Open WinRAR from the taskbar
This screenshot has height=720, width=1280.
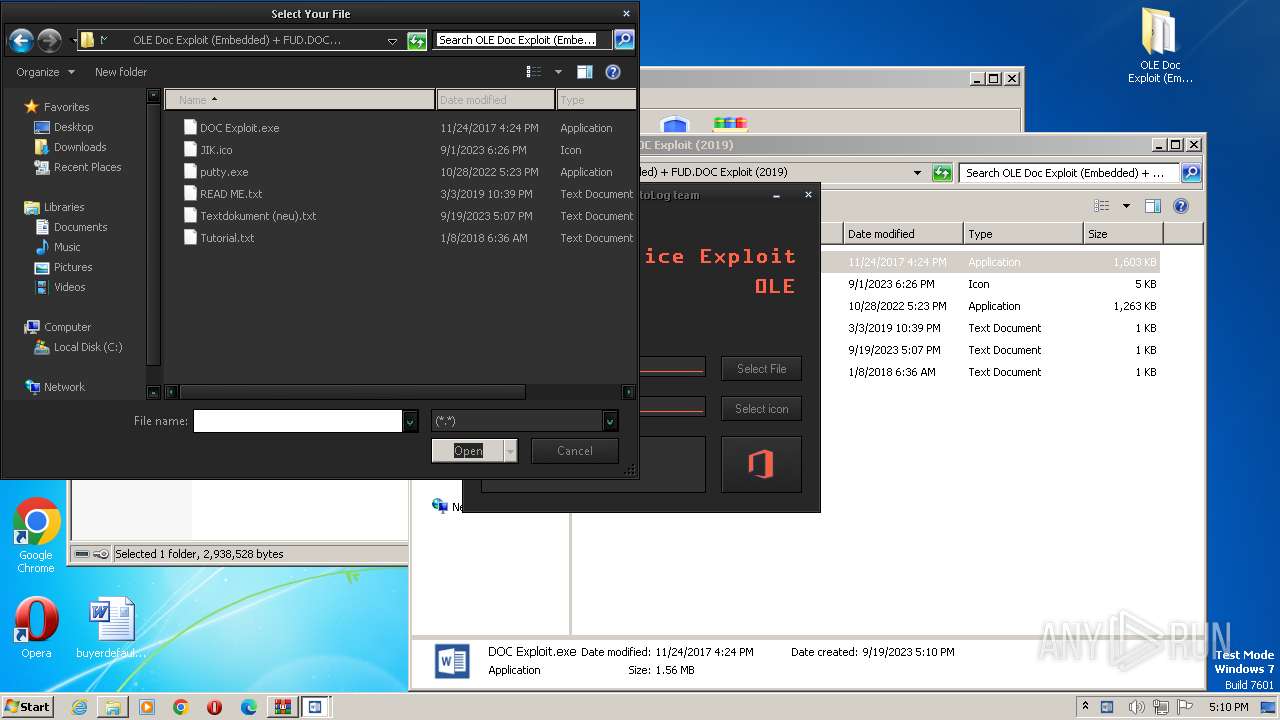[282, 707]
